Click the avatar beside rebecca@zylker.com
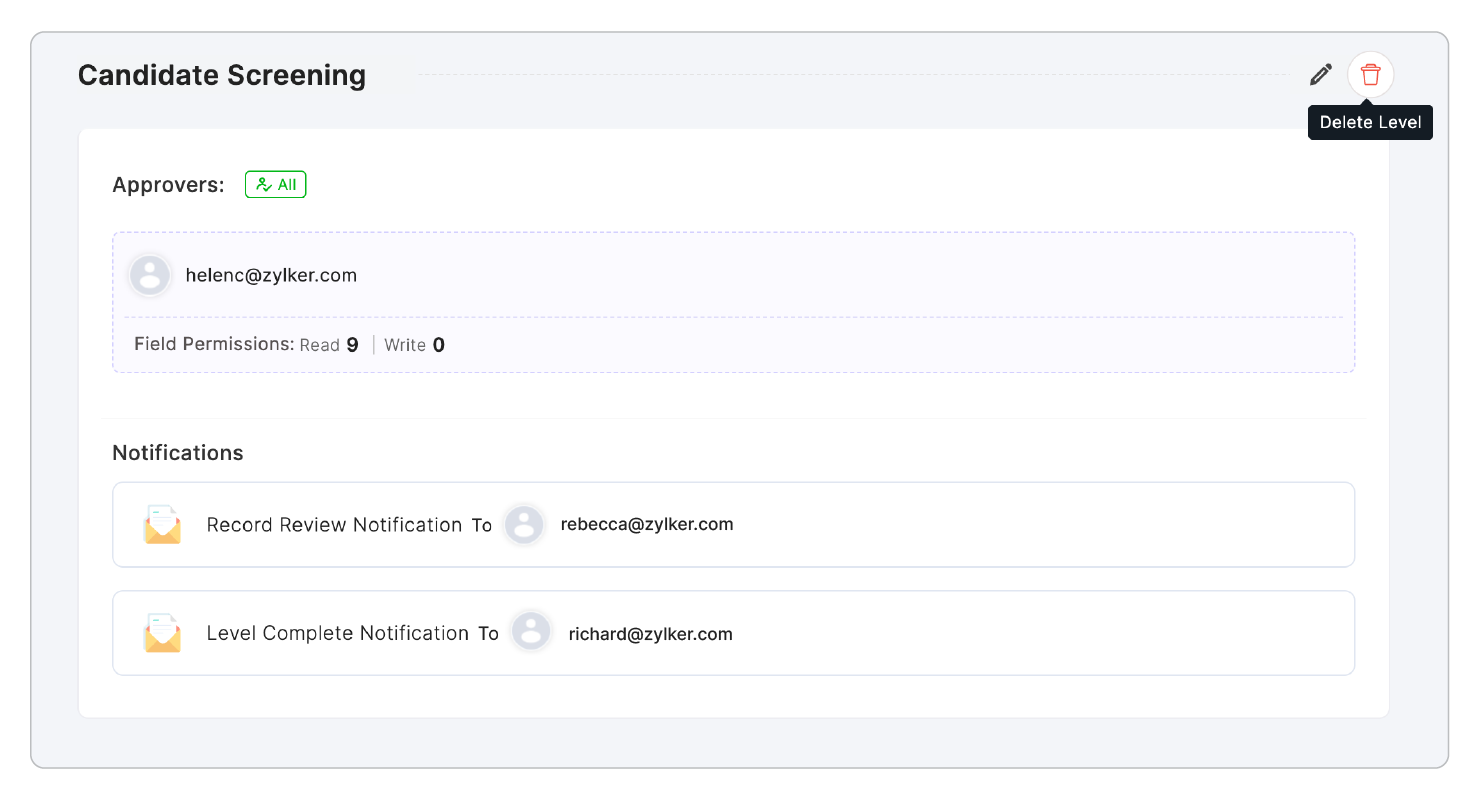The height and width of the screenshot is (800, 1480). (x=525, y=525)
